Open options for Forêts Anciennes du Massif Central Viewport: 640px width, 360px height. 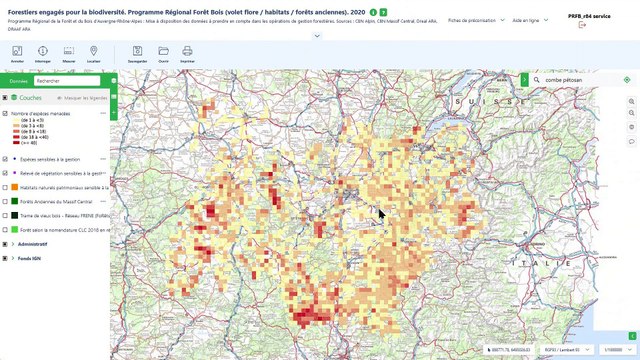[103, 202]
